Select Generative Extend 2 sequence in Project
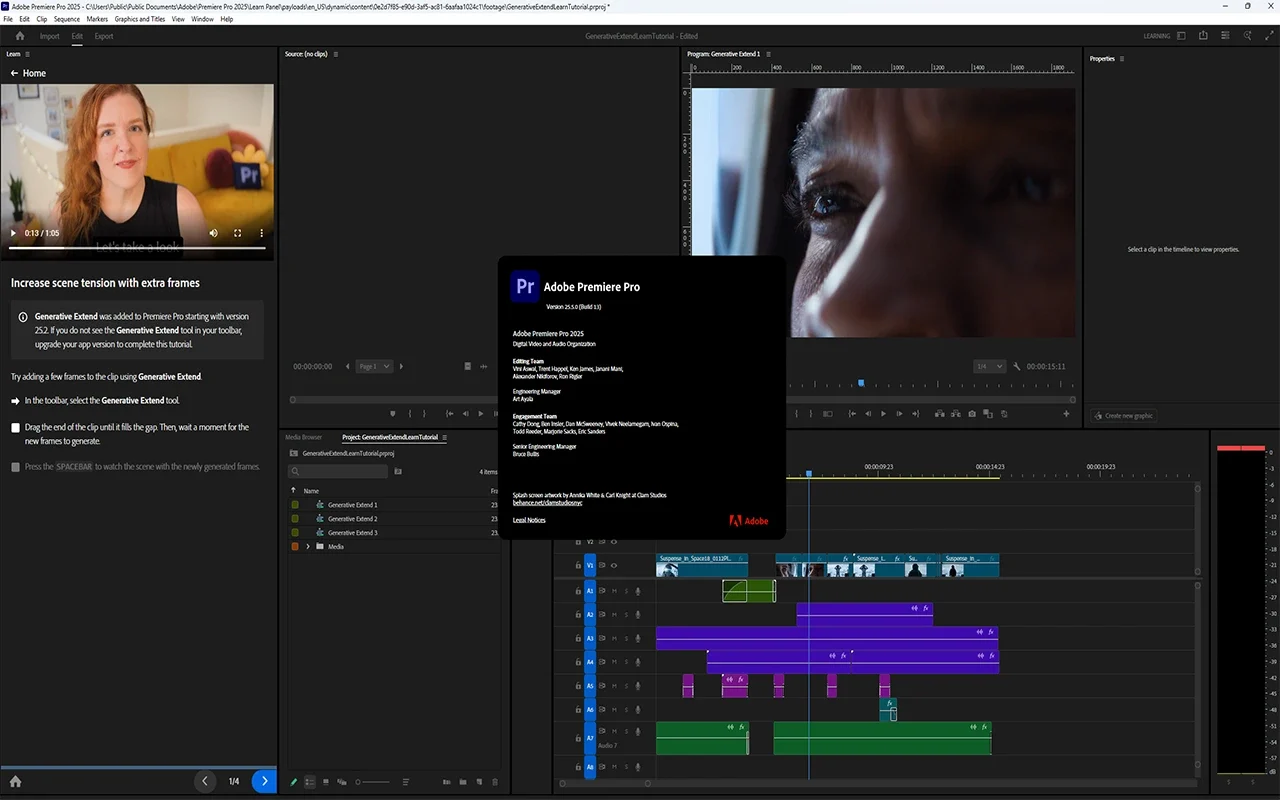The width and height of the screenshot is (1280, 800). click(x=352, y=519)
